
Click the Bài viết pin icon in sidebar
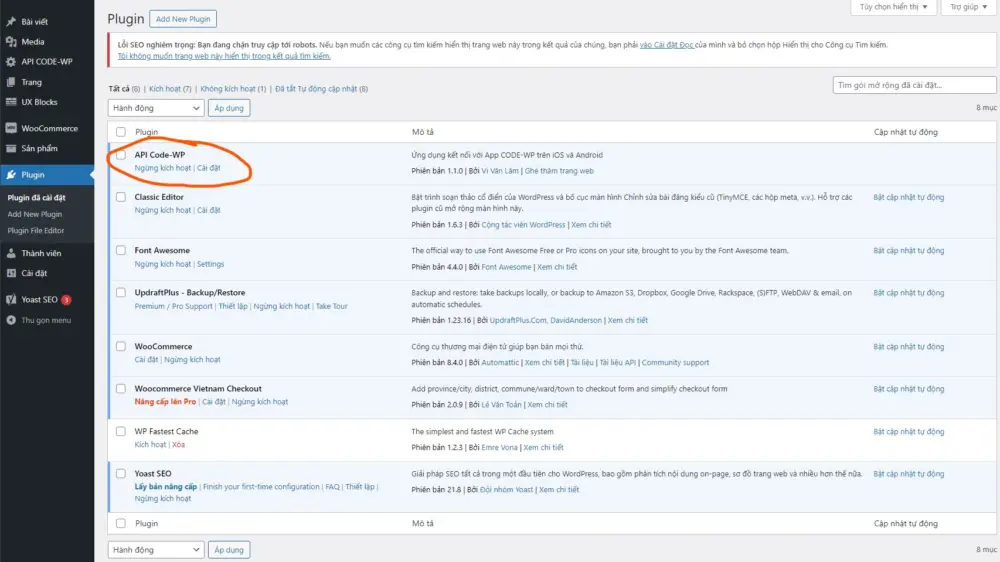point(11,22)
